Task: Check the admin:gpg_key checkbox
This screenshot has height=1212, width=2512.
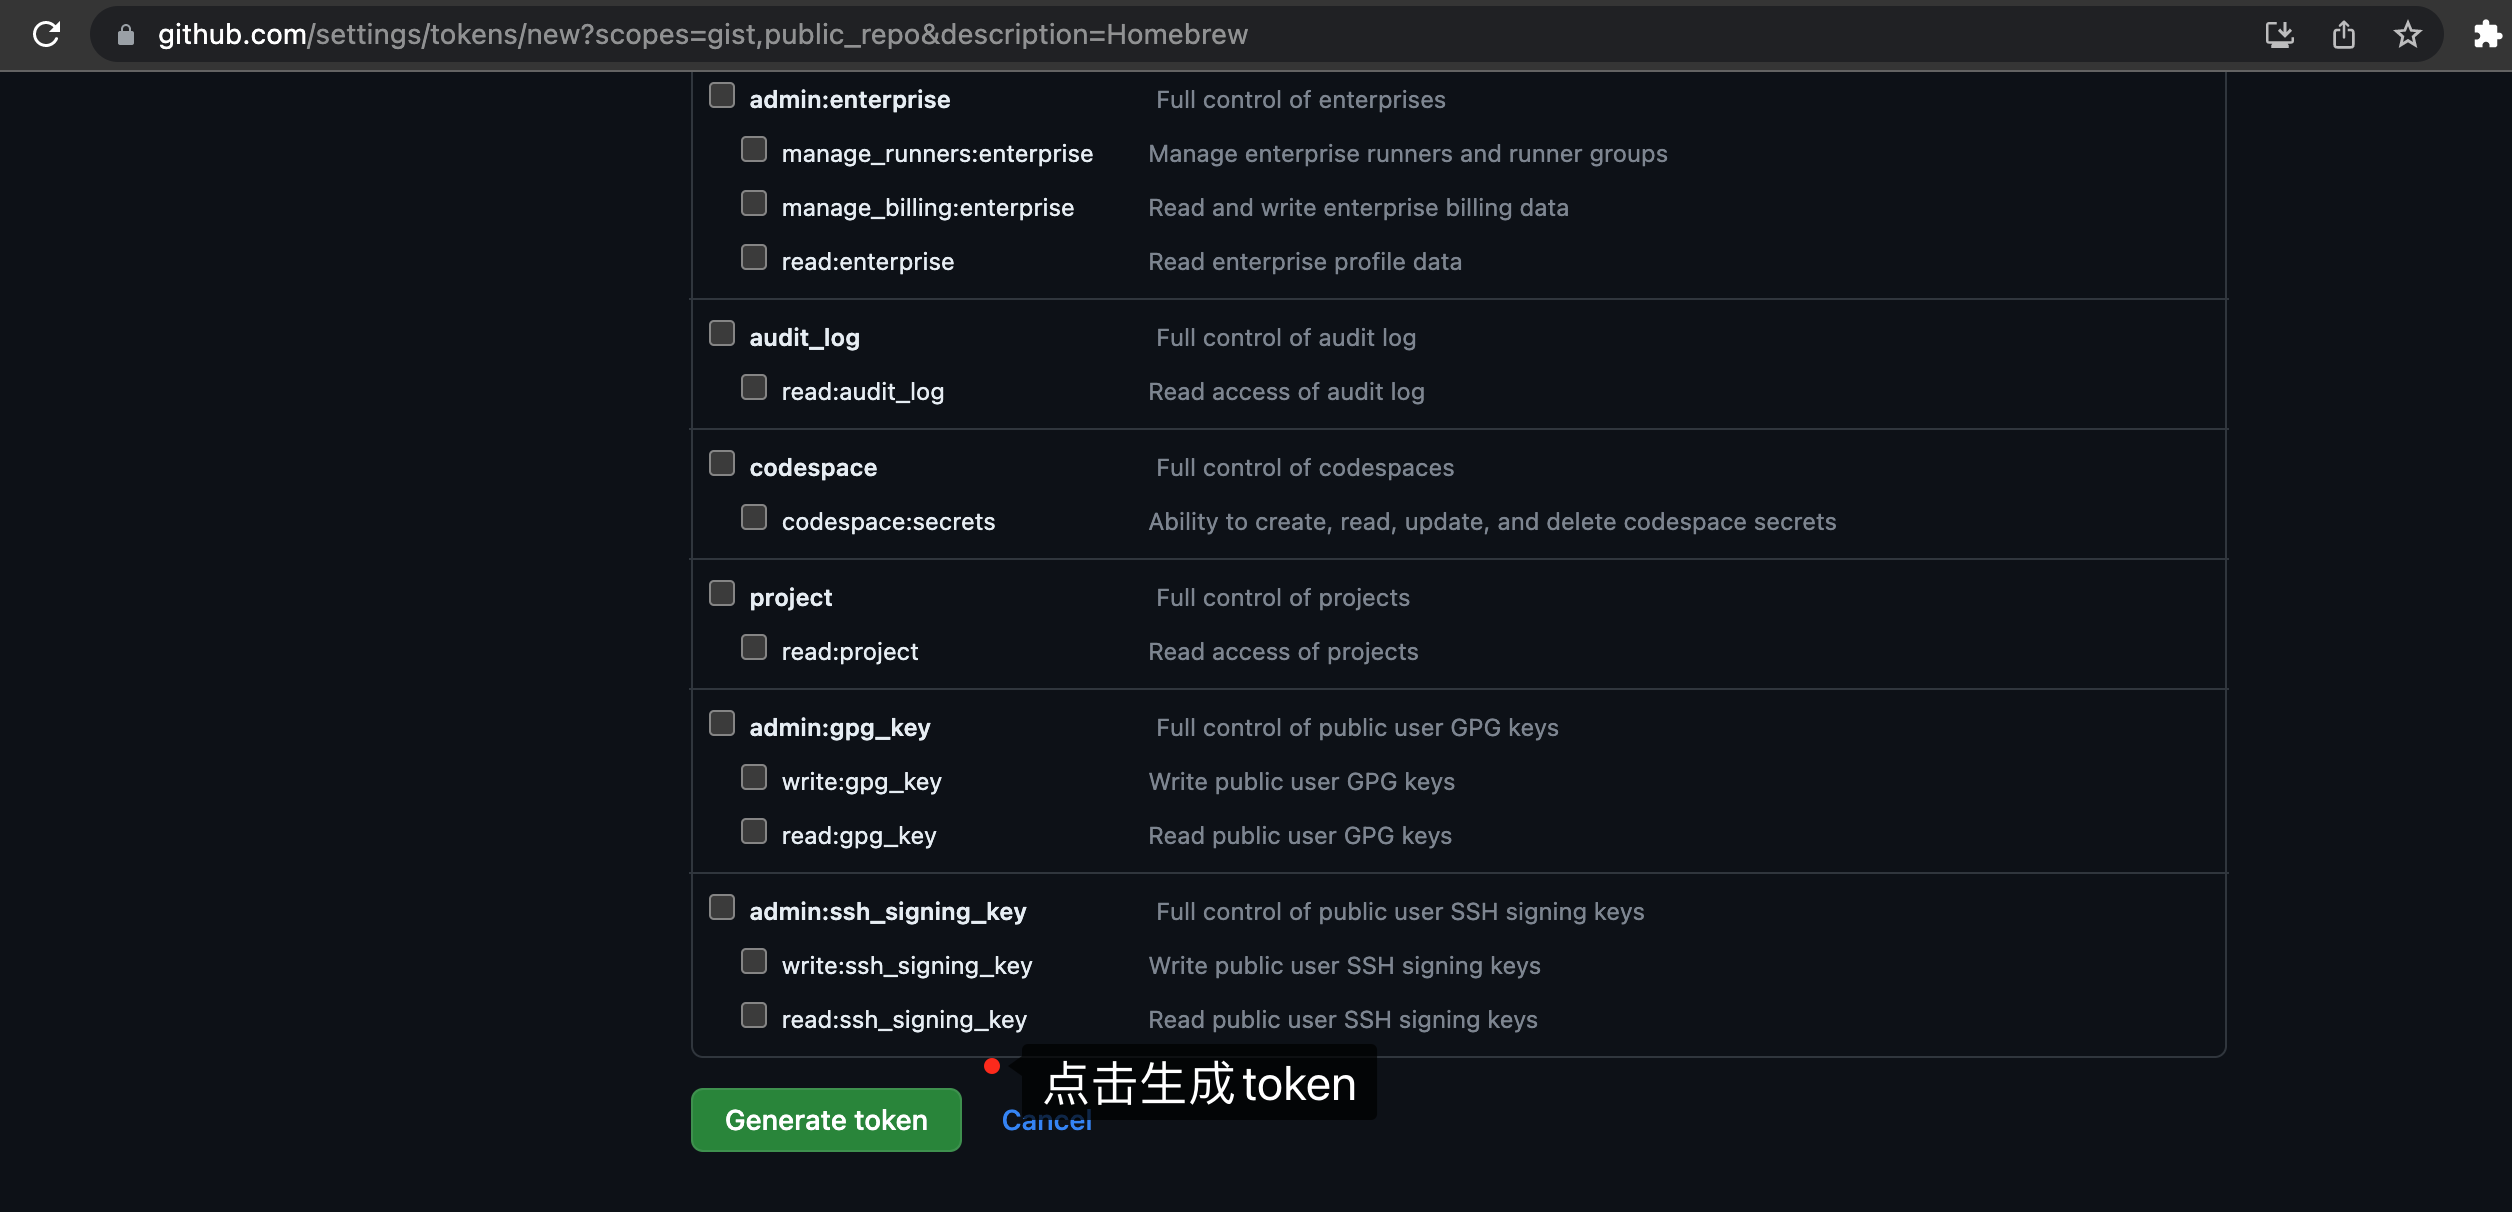Action: tap(722, 724)
